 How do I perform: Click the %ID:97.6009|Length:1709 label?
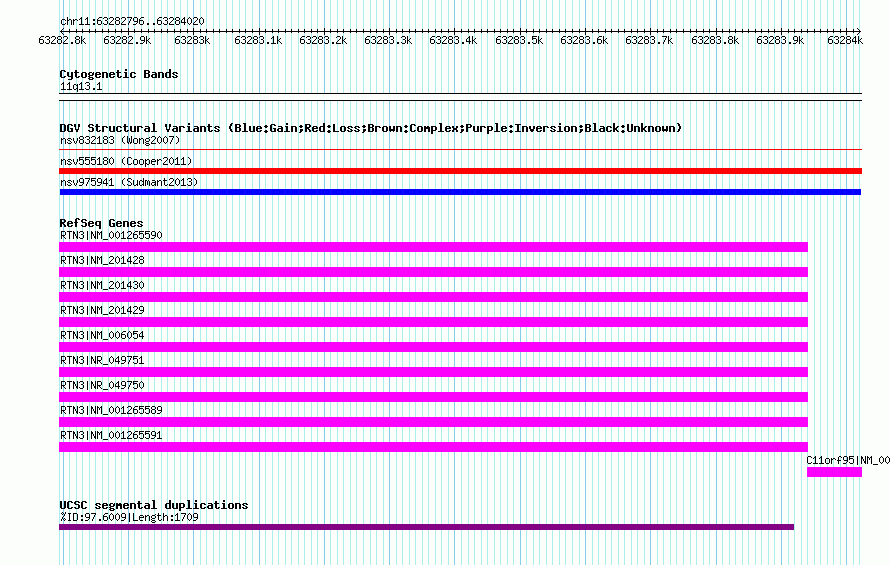pyautogui.click(x=129, y=517)
